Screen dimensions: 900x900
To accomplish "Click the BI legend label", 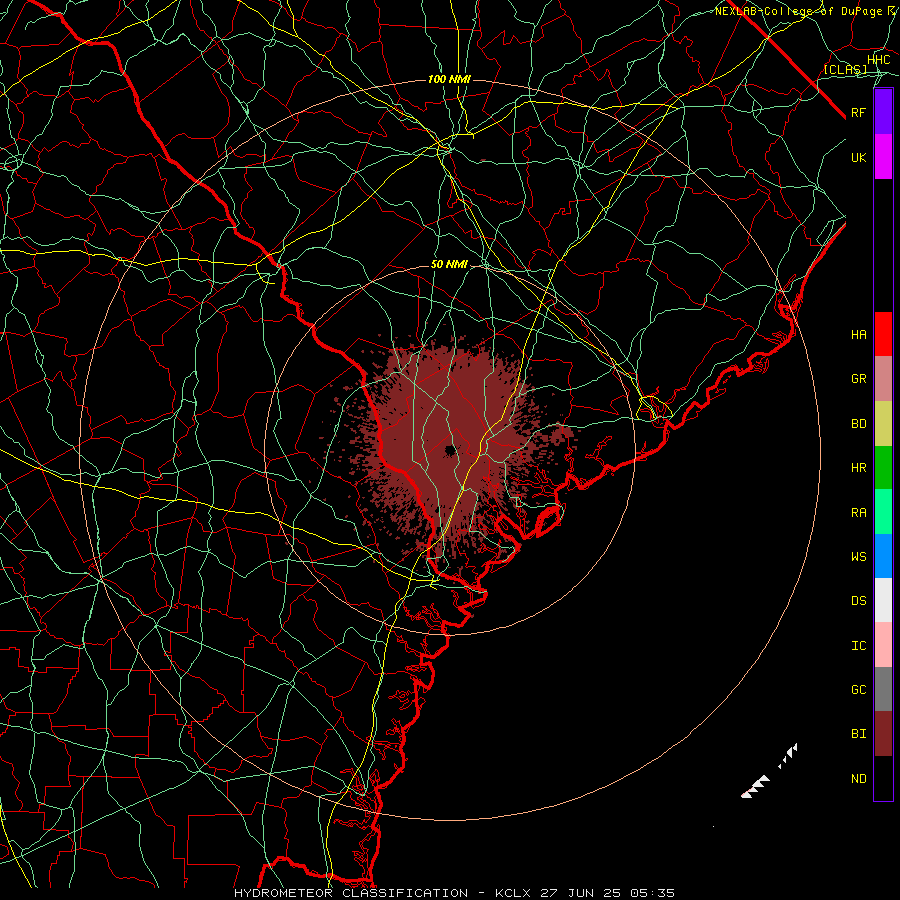I will [x=858, y=734].
